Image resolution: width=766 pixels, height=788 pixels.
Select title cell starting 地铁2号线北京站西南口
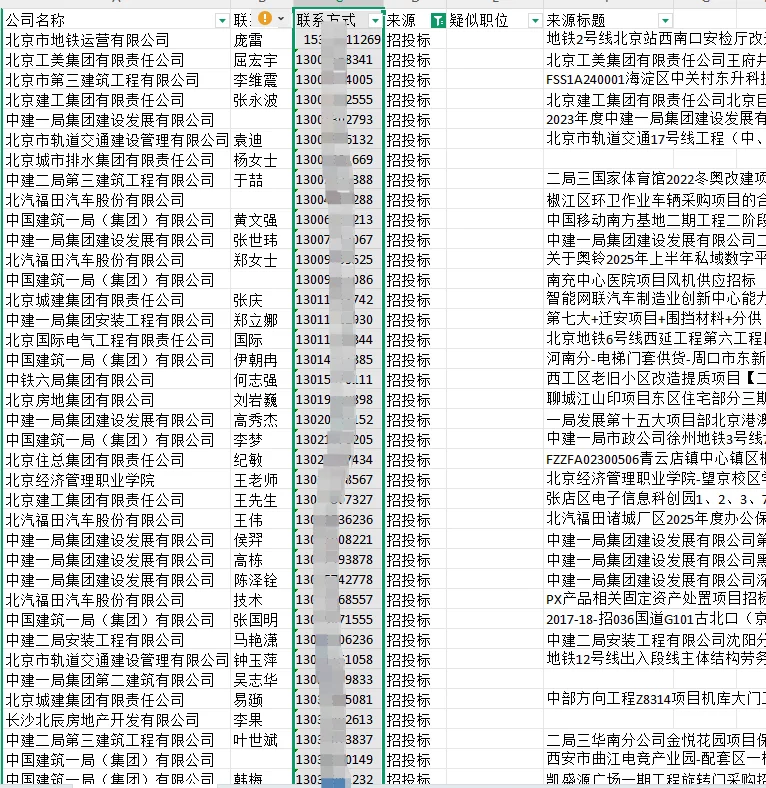(655, 39)
